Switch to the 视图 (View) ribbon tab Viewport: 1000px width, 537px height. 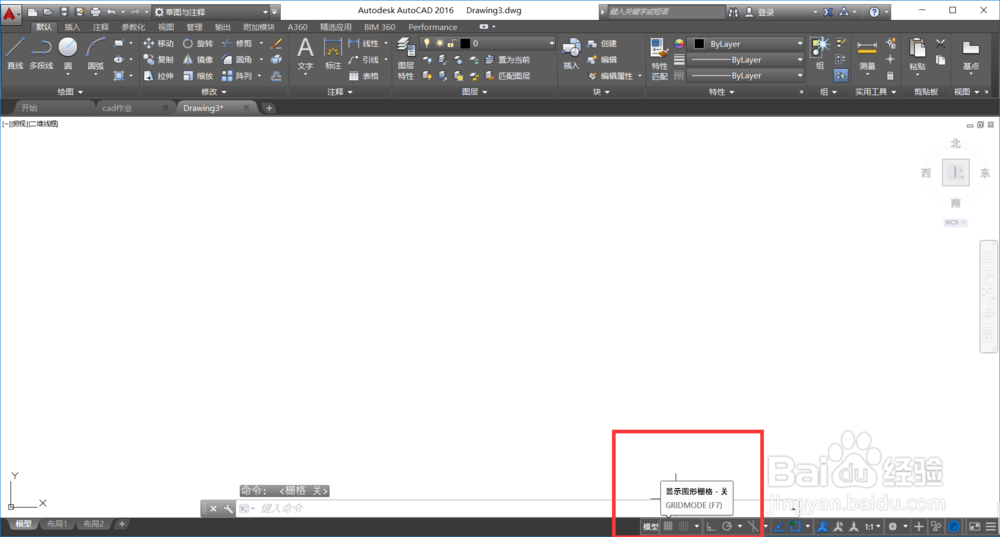pos(166,27)
